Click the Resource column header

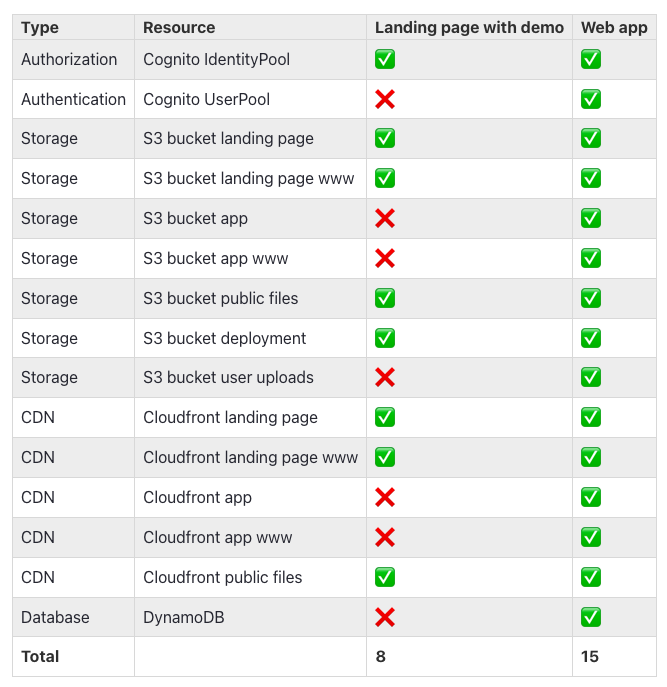179,28
